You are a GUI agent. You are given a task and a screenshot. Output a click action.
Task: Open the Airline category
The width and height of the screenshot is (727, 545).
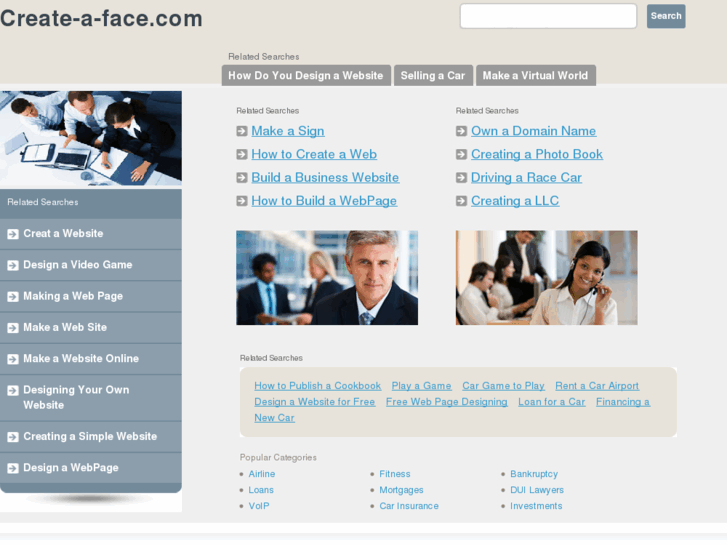pos(262,474)
